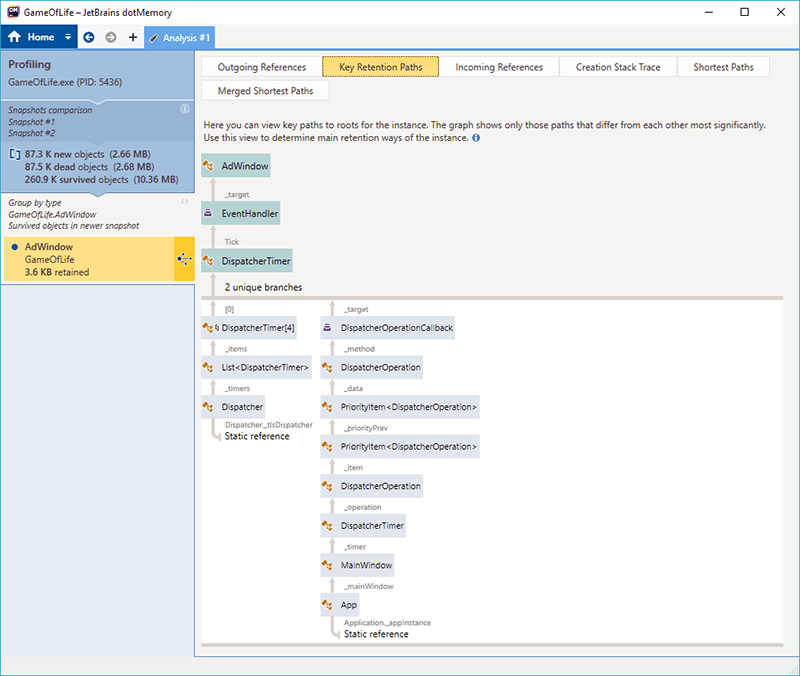
Task: Switch to the Analysis #1 tab
Action: 180,37
